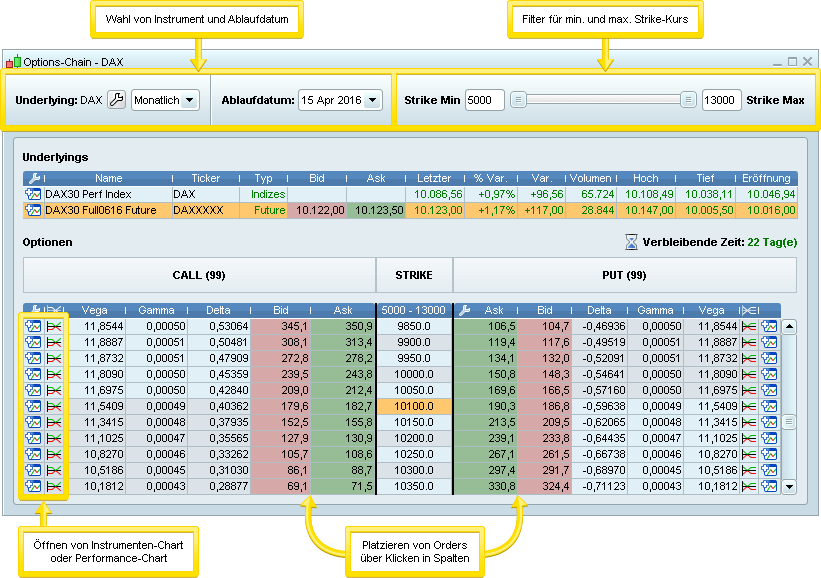The image size is (821, 578).
Task: Maximize the Options-Chain window
Action: pyautogui.click(x=792, y=61)
